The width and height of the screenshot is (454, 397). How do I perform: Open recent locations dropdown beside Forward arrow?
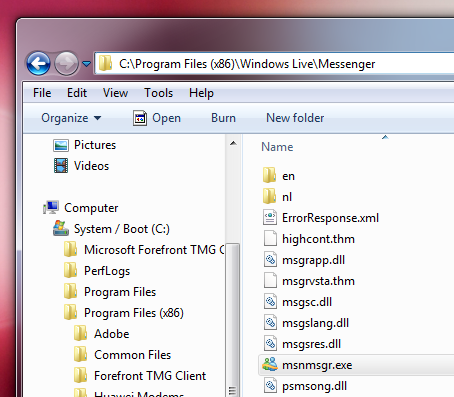click(x=86, y=63)
